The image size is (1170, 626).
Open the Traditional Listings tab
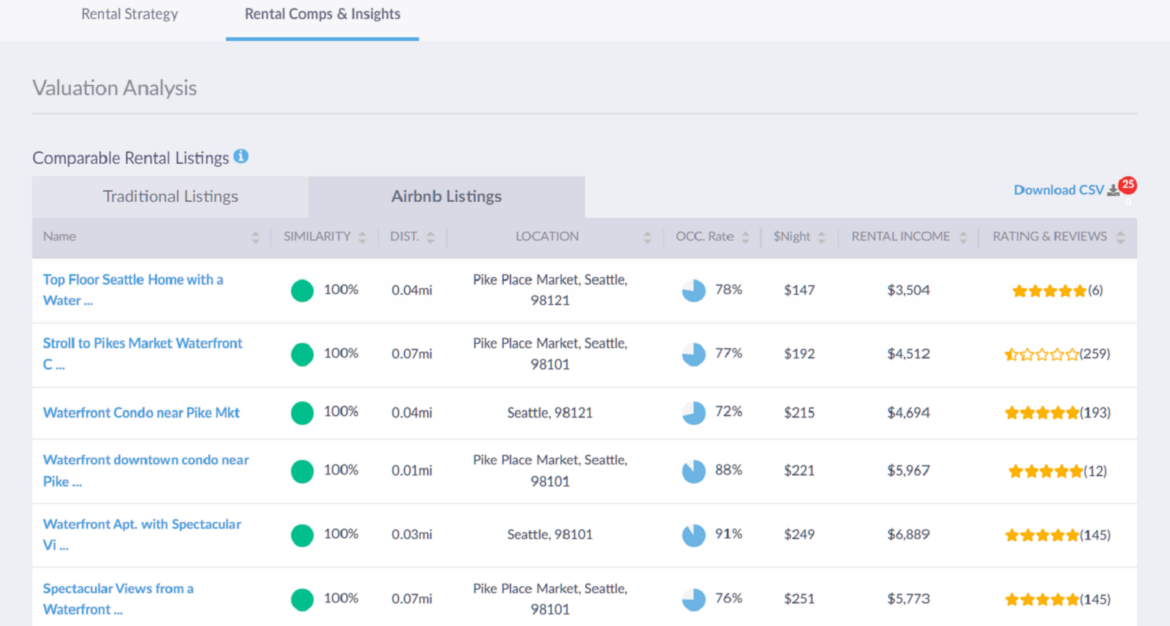(x=170, y=196)
